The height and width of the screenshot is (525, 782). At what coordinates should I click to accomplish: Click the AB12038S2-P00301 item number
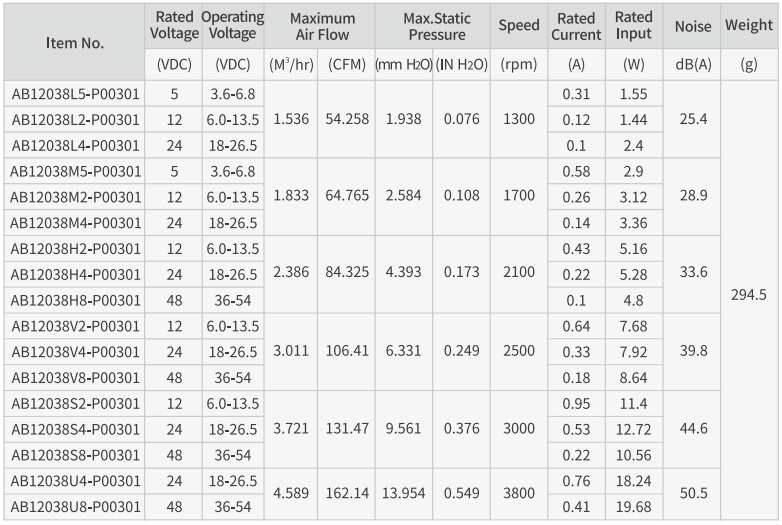74,403
